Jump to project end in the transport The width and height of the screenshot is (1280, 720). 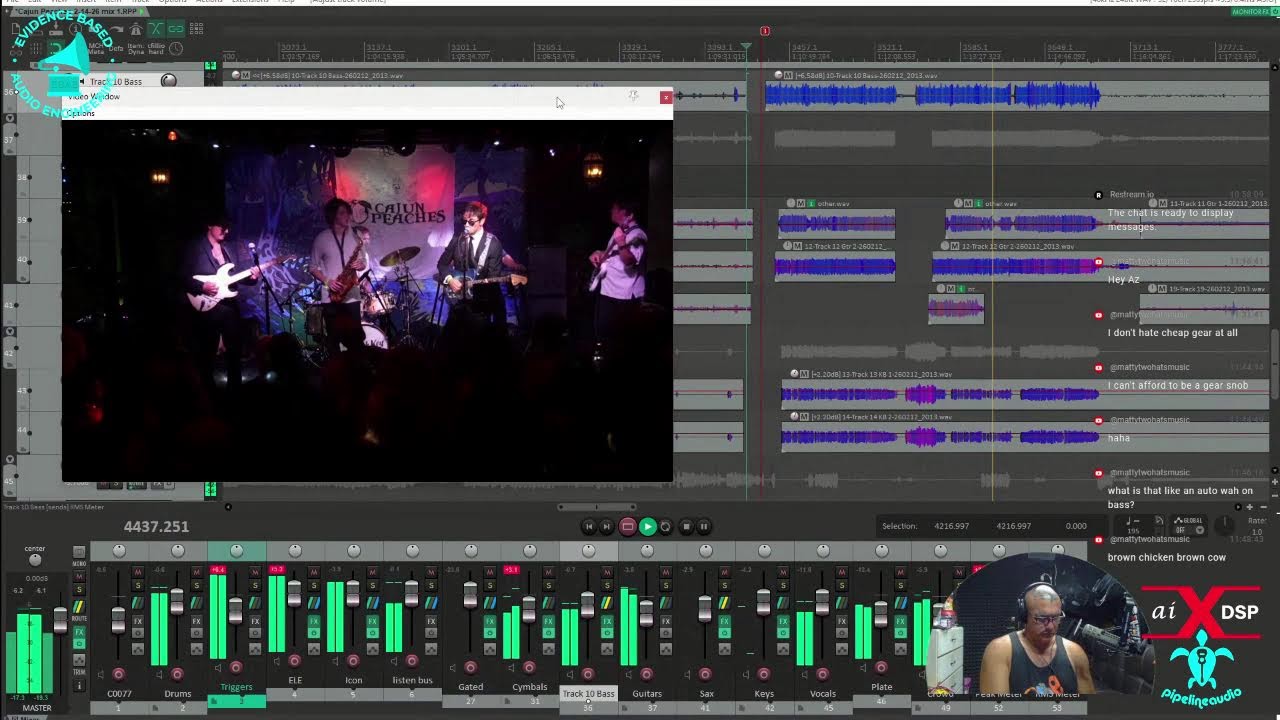click(x=606, y=526)
